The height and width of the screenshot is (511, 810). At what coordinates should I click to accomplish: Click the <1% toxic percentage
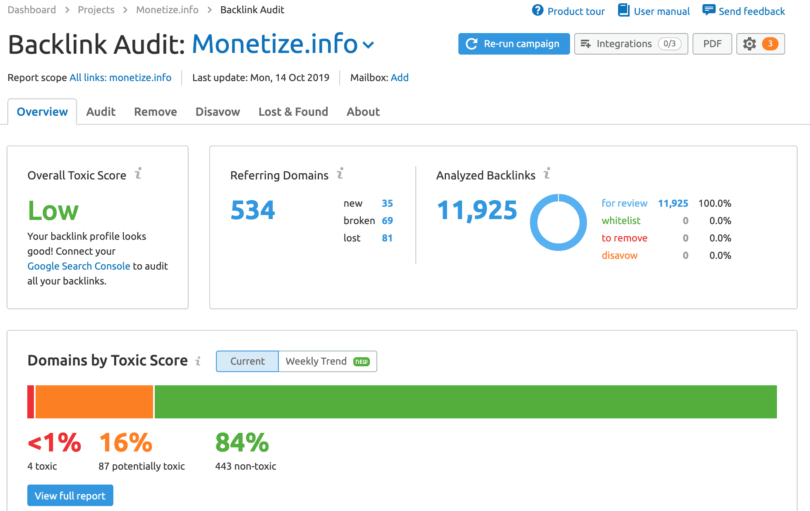pyautogui.click(x=54, y=443)
